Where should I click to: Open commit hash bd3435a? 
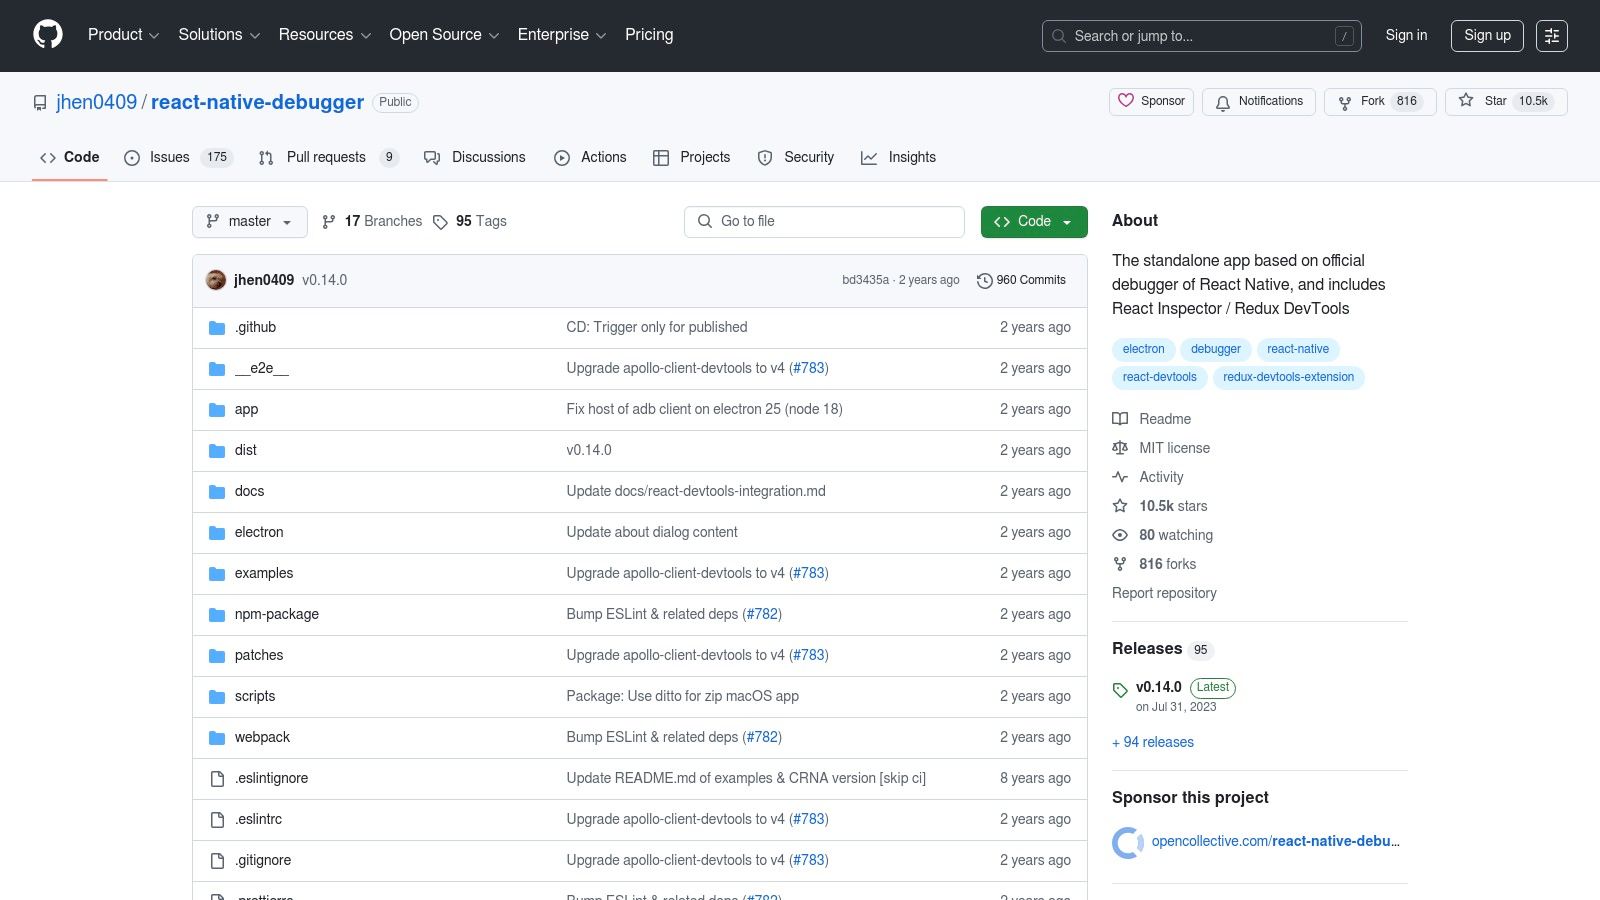[x=865, y=280]
